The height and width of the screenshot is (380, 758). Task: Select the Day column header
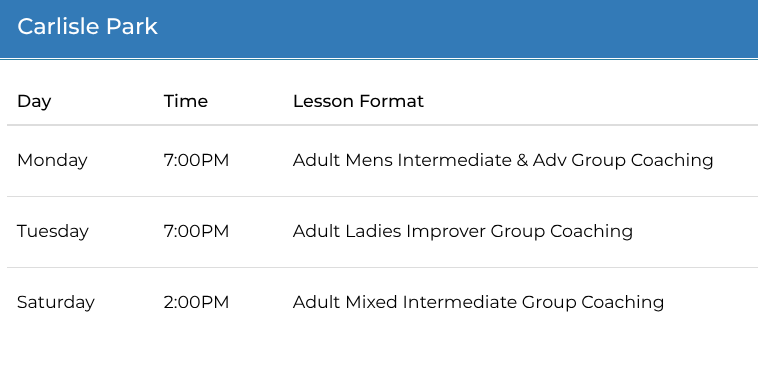(34, 102)
